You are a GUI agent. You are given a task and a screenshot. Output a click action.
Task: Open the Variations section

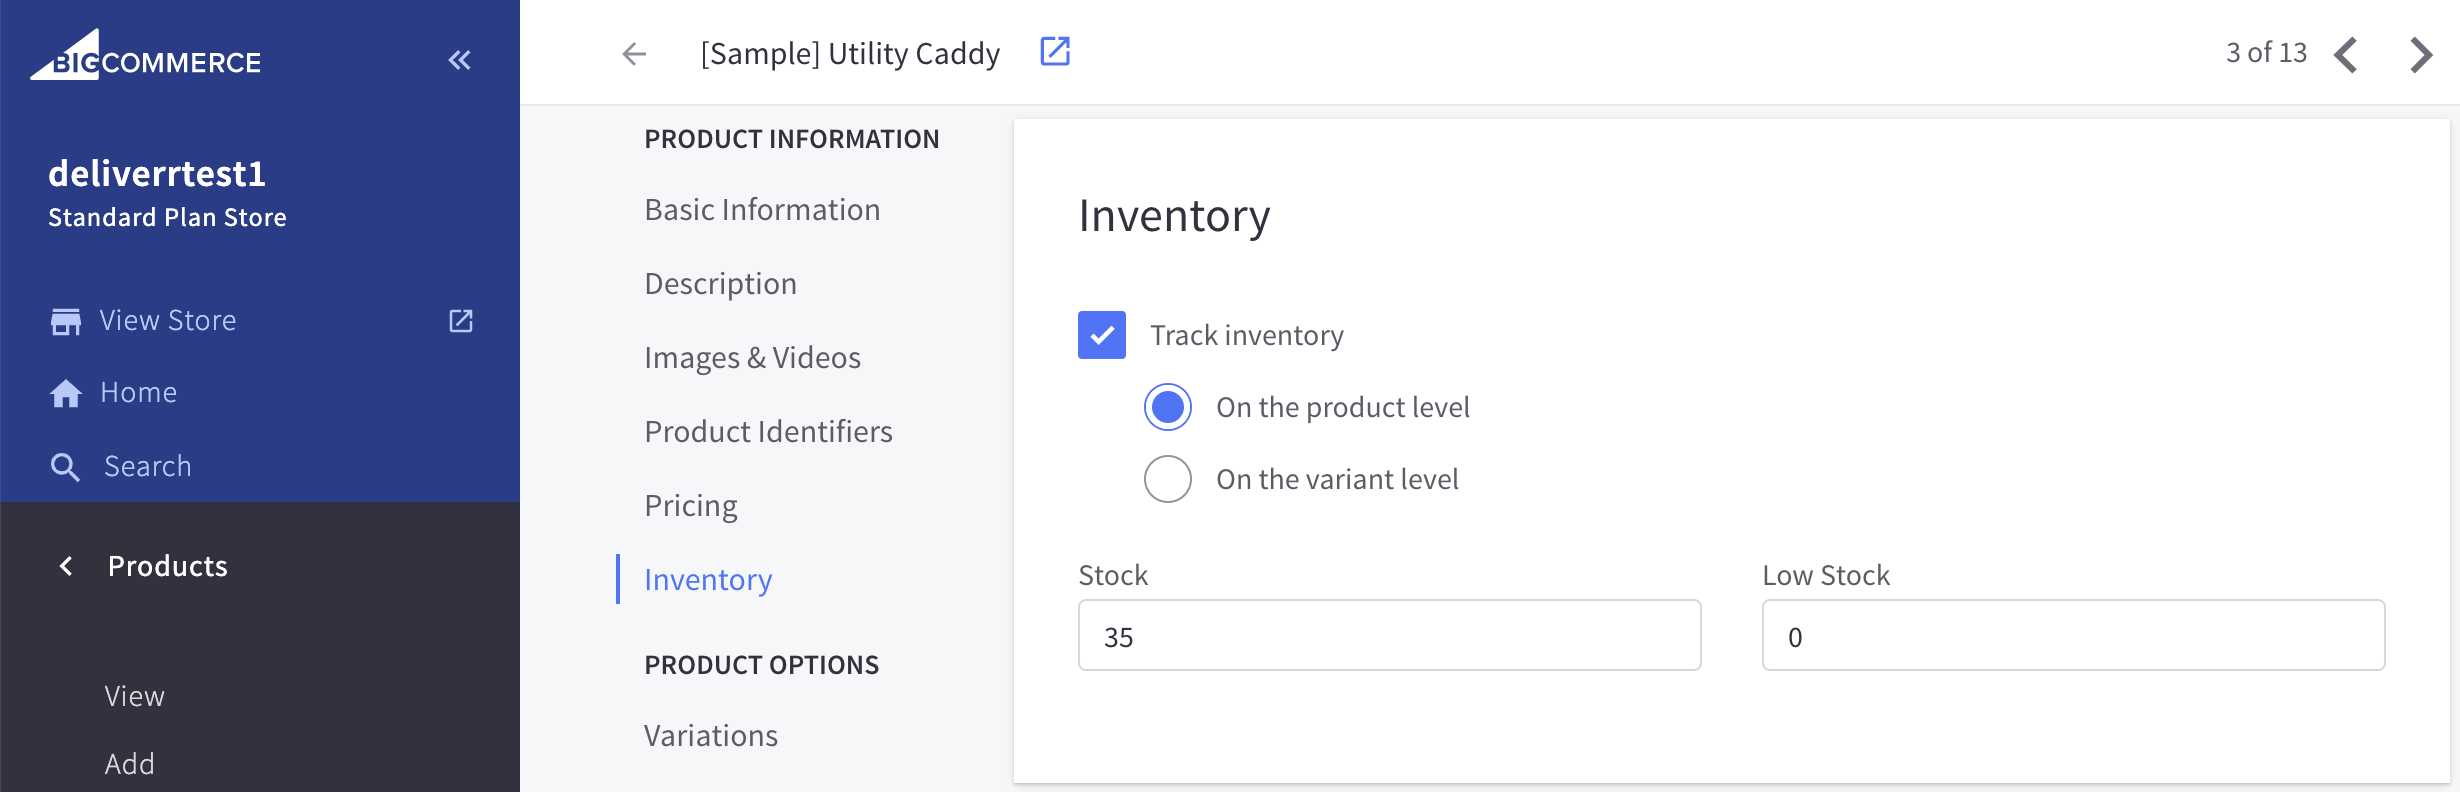[x=711, y=736]
